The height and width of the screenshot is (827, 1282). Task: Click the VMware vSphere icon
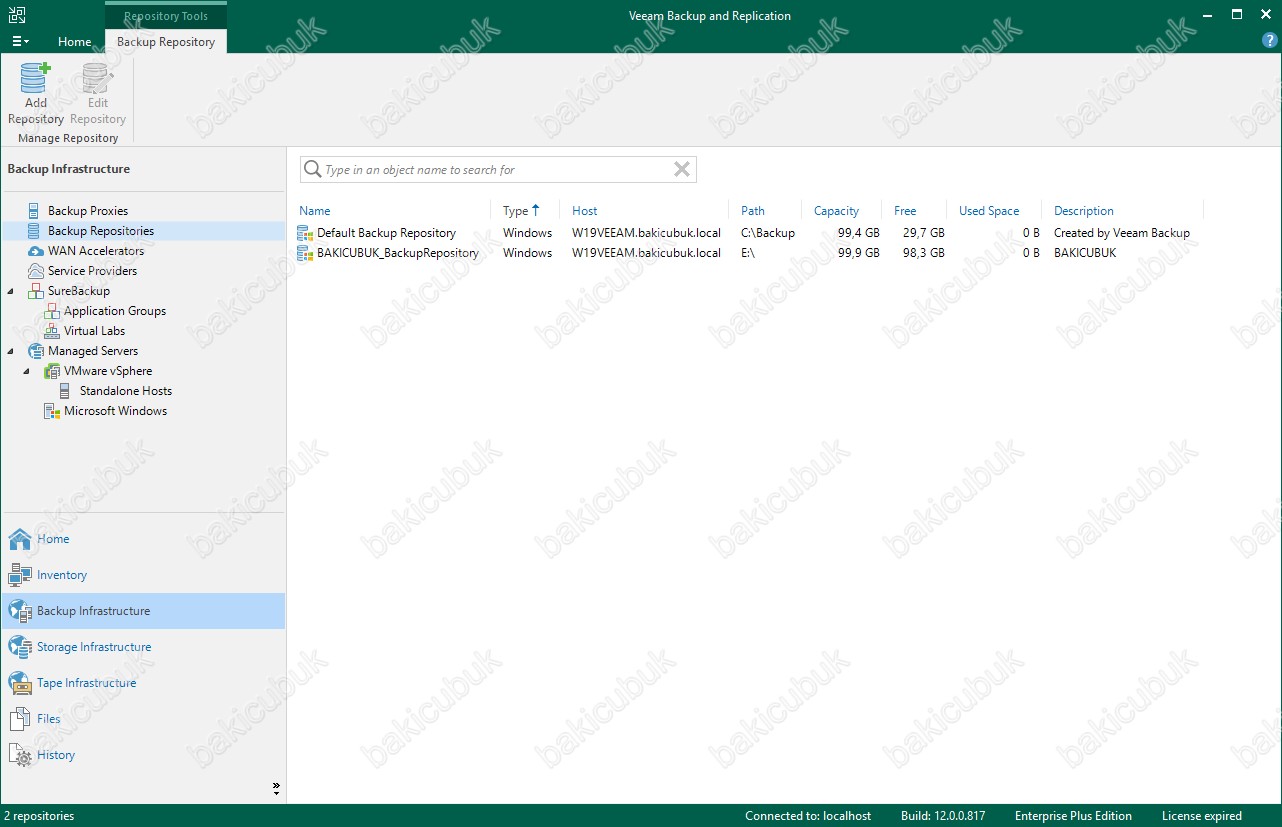pyautogui.click(x=51, y=371)
